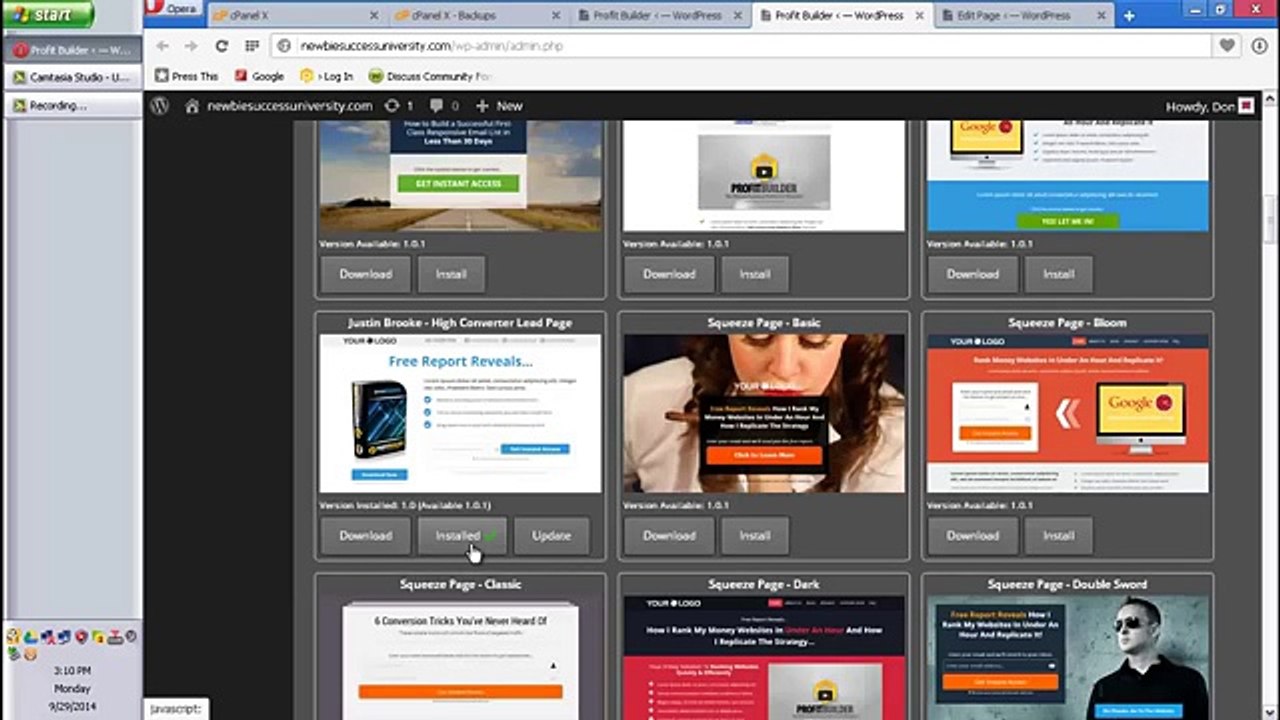The width and height of the screenshot is (1280, 720).
Task: Open the comments bubble icon showing 0
Action: (445, 106)
